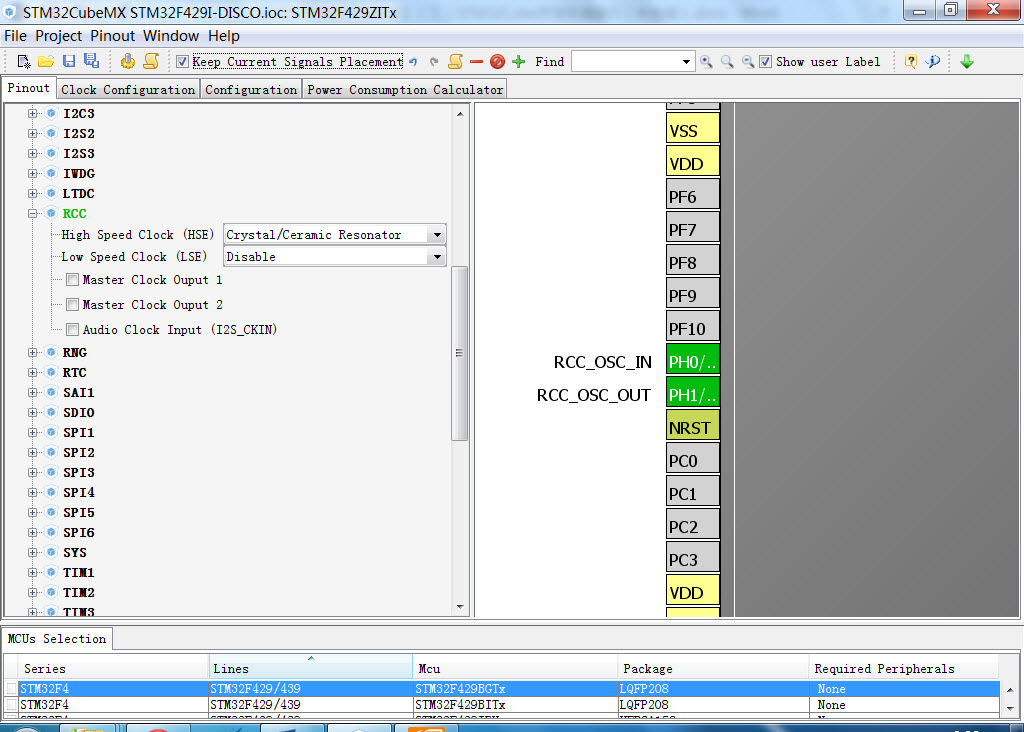This screenshot has width=1024, height=732.
Task: Click the orange scroll icon after Redo
Action: pos(456,61)
